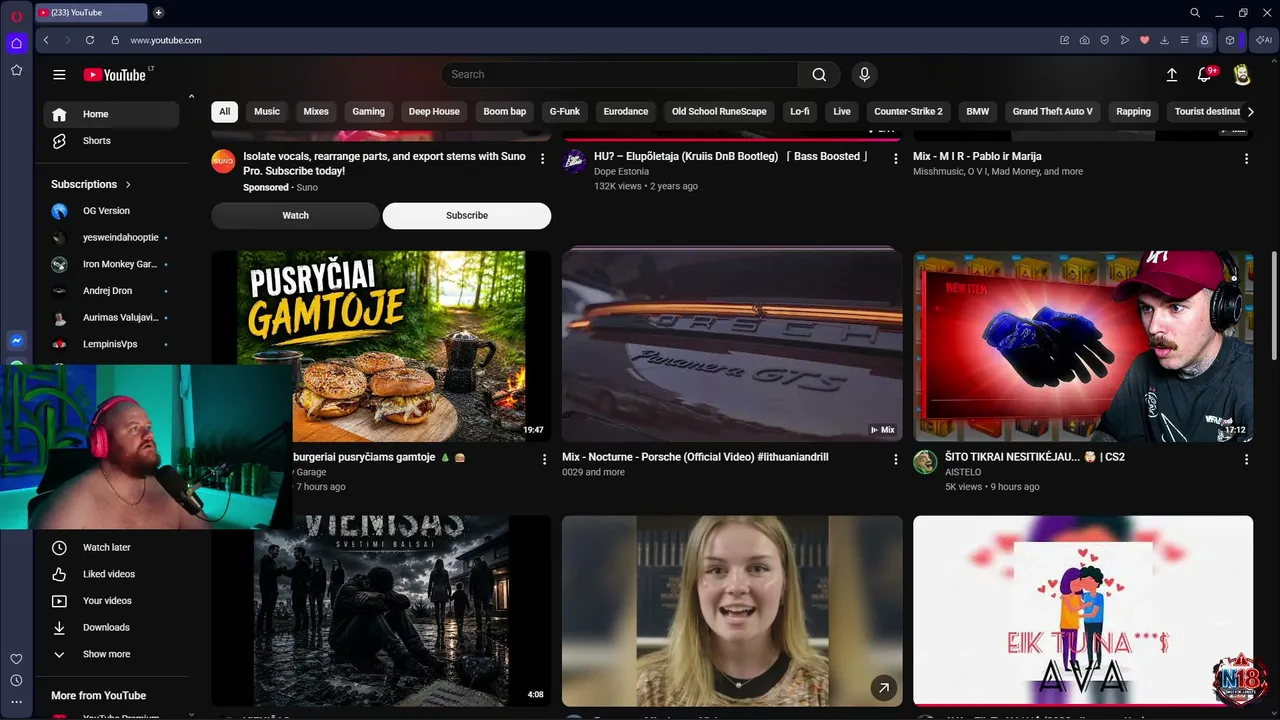
Task: Open the browser downloads panel
Action: click(x=1165, y=40)
